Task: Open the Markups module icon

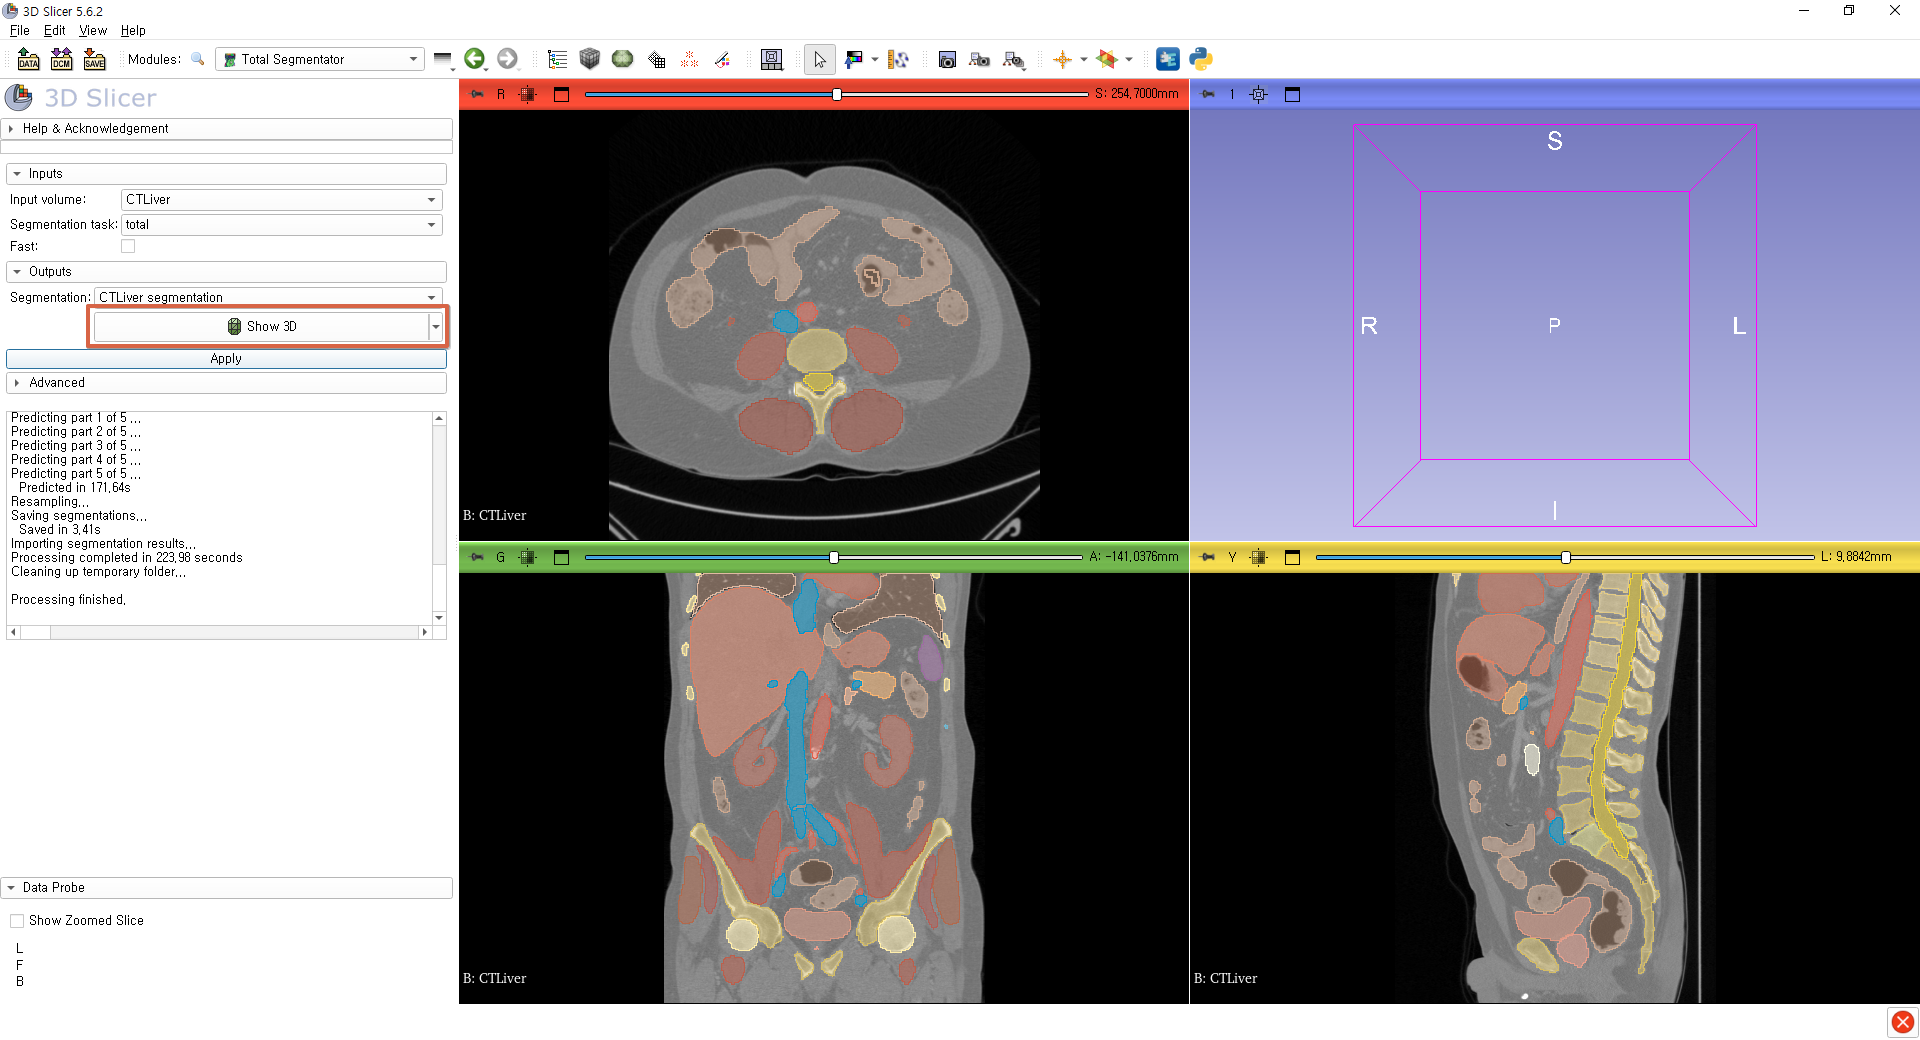Action: pyautogui.click(x=689, y=60)
